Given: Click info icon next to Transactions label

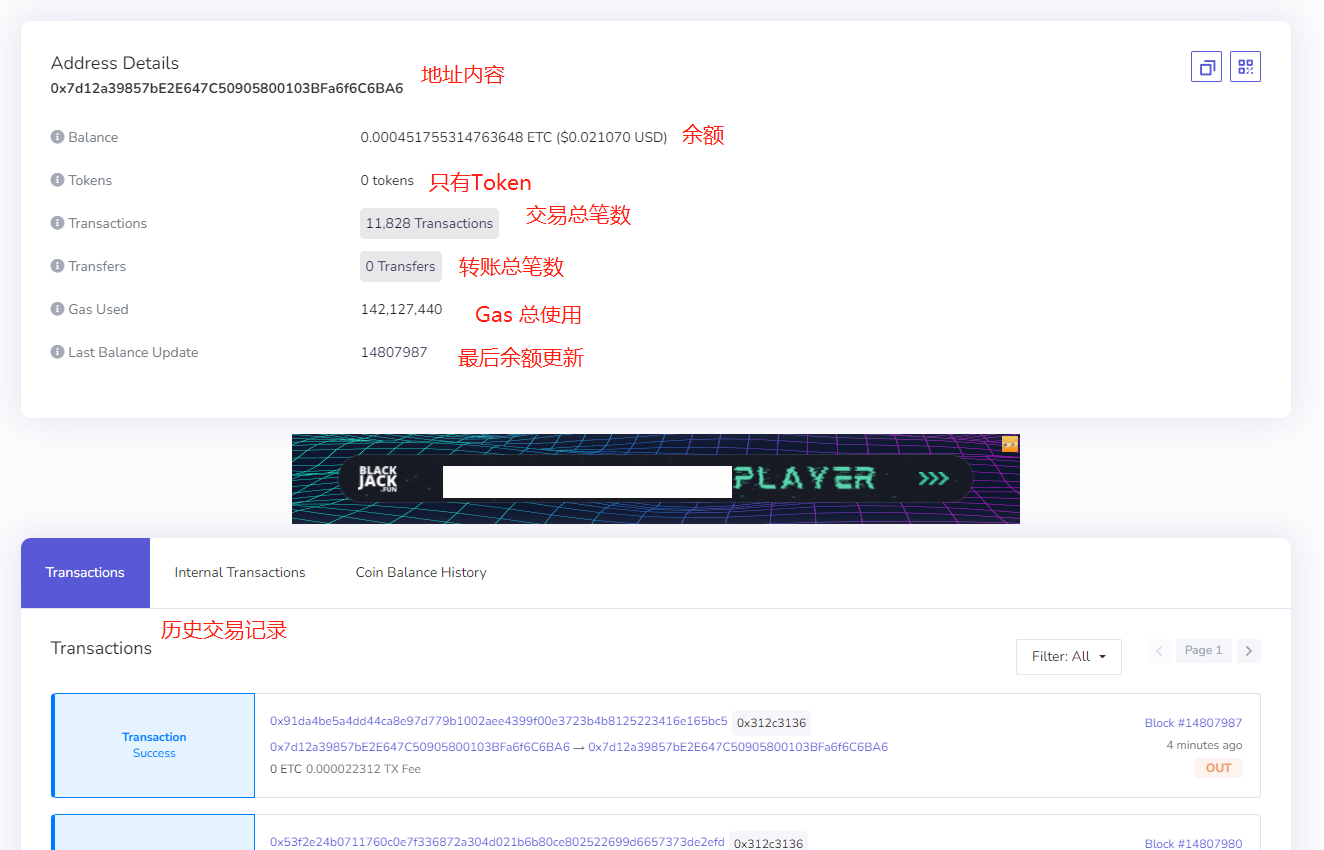Looking at the screenshot, I should pos(57,223).
